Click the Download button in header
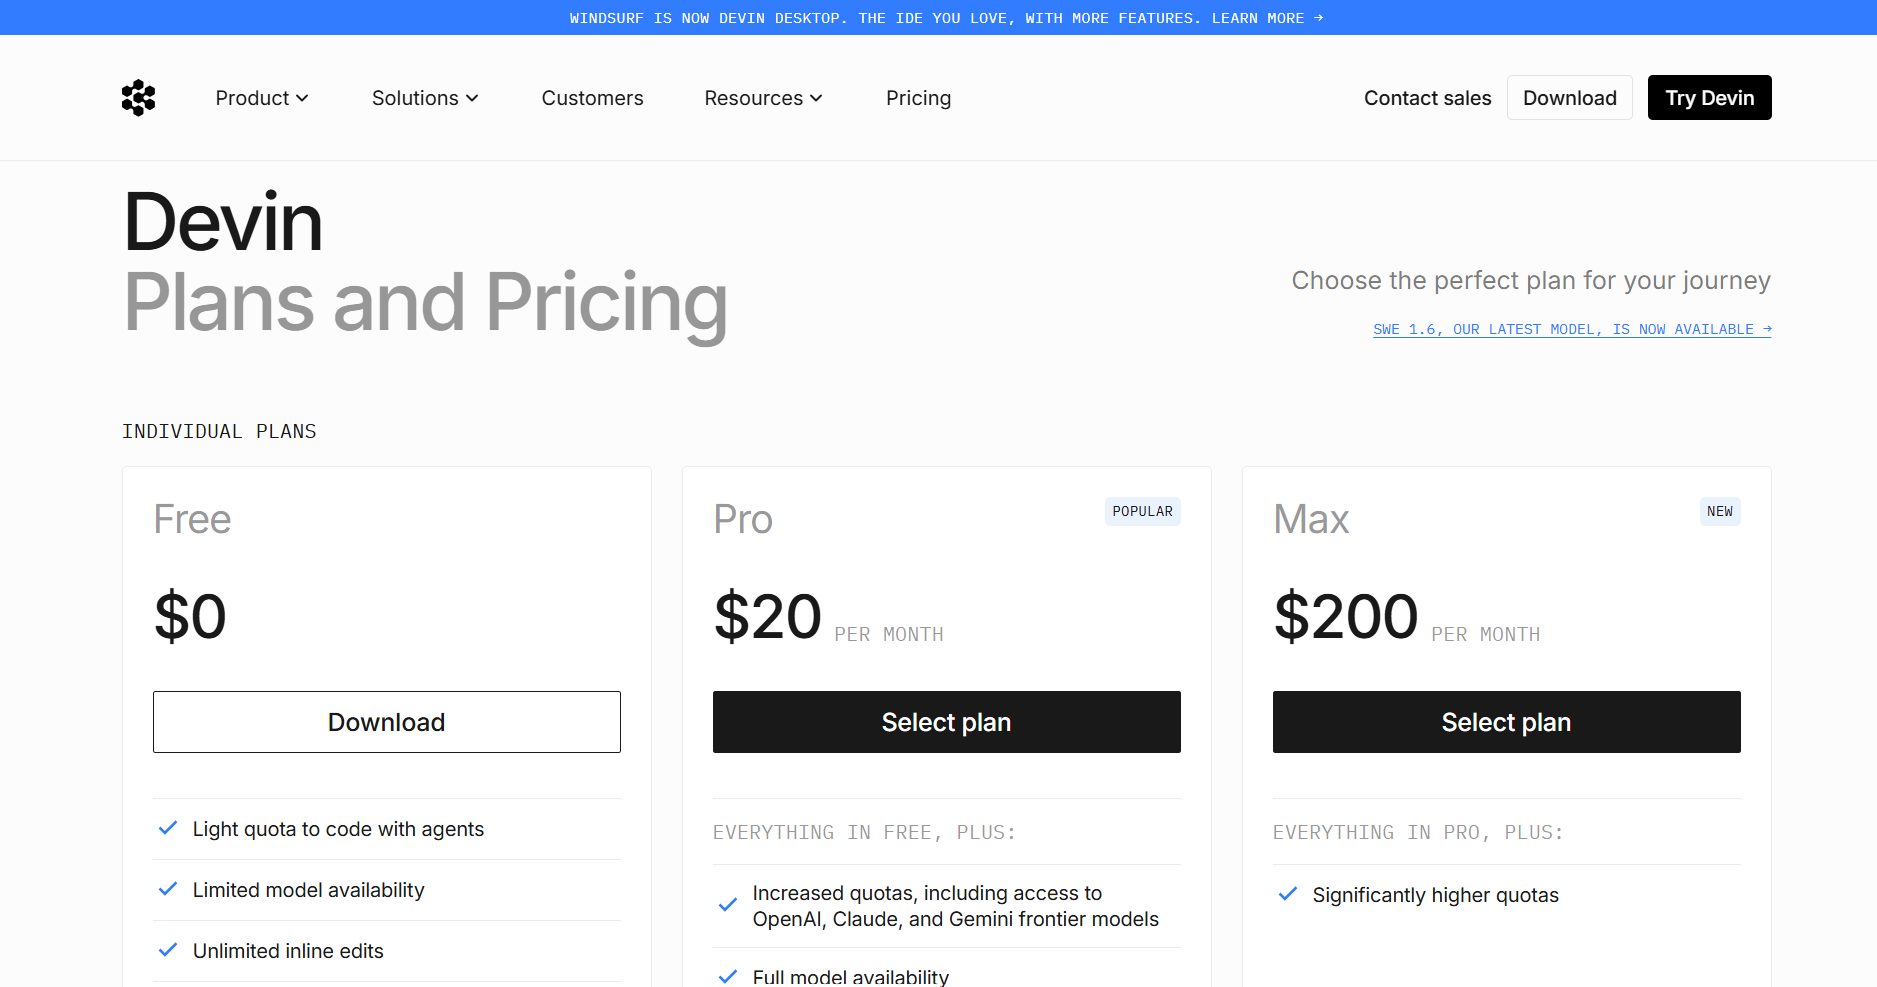 (x=1569, y=98)
